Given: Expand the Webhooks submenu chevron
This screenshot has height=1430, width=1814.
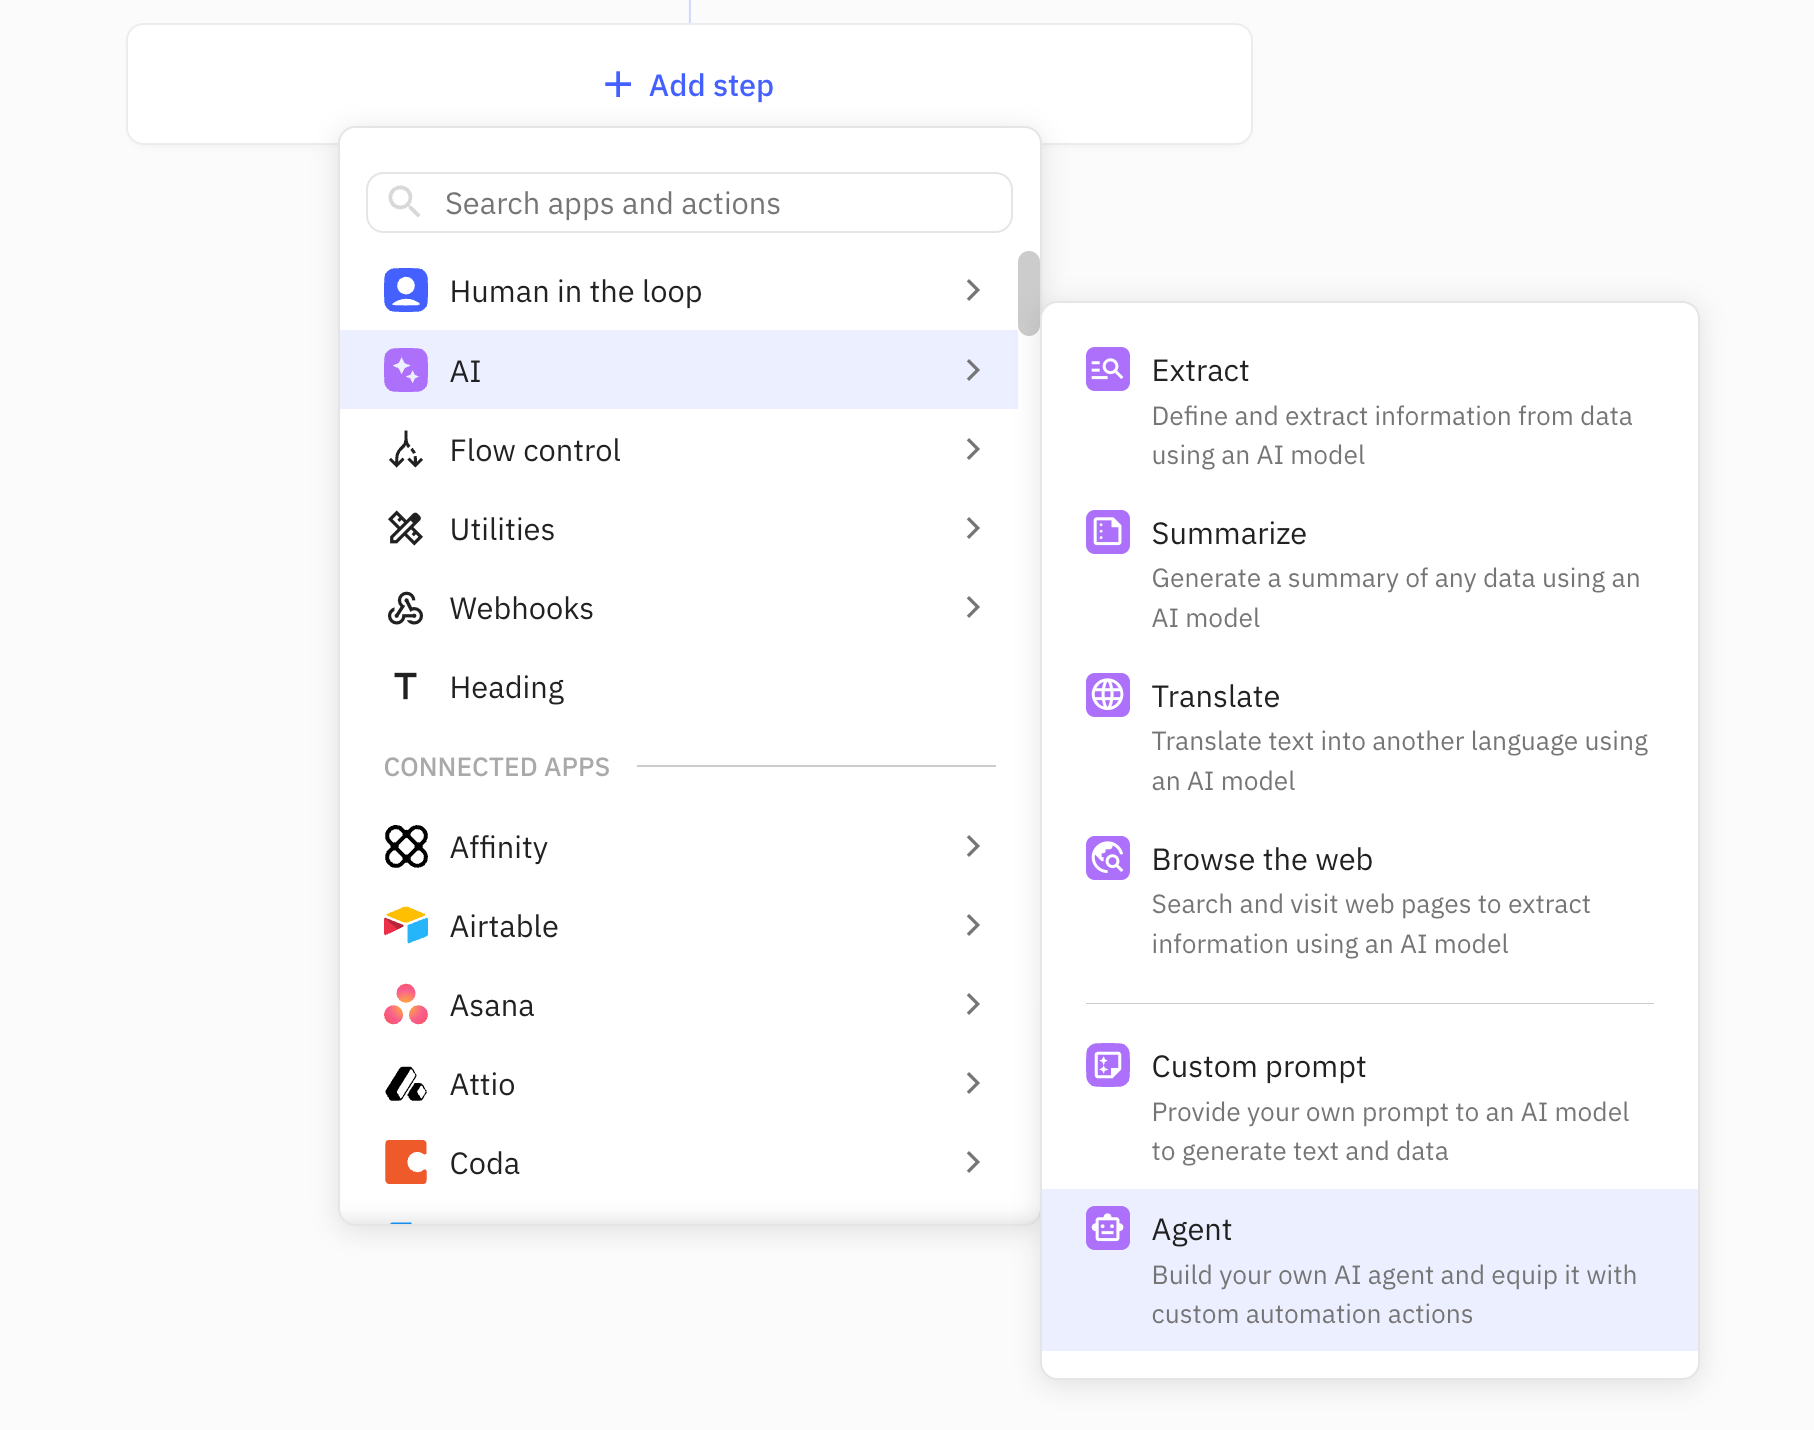Looking at the screenshot, I should click(973, 607).
